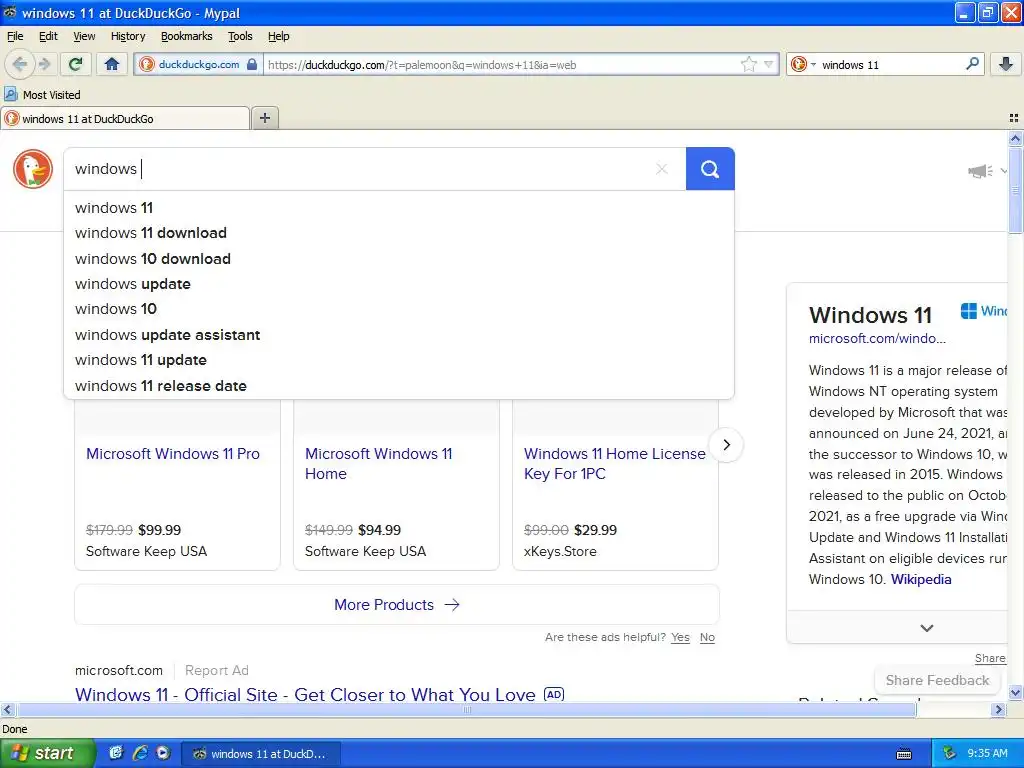Open the Help menu
The width and height of the screenshot is (1024, 768).
pyautogui.click(x=279, y=36)
